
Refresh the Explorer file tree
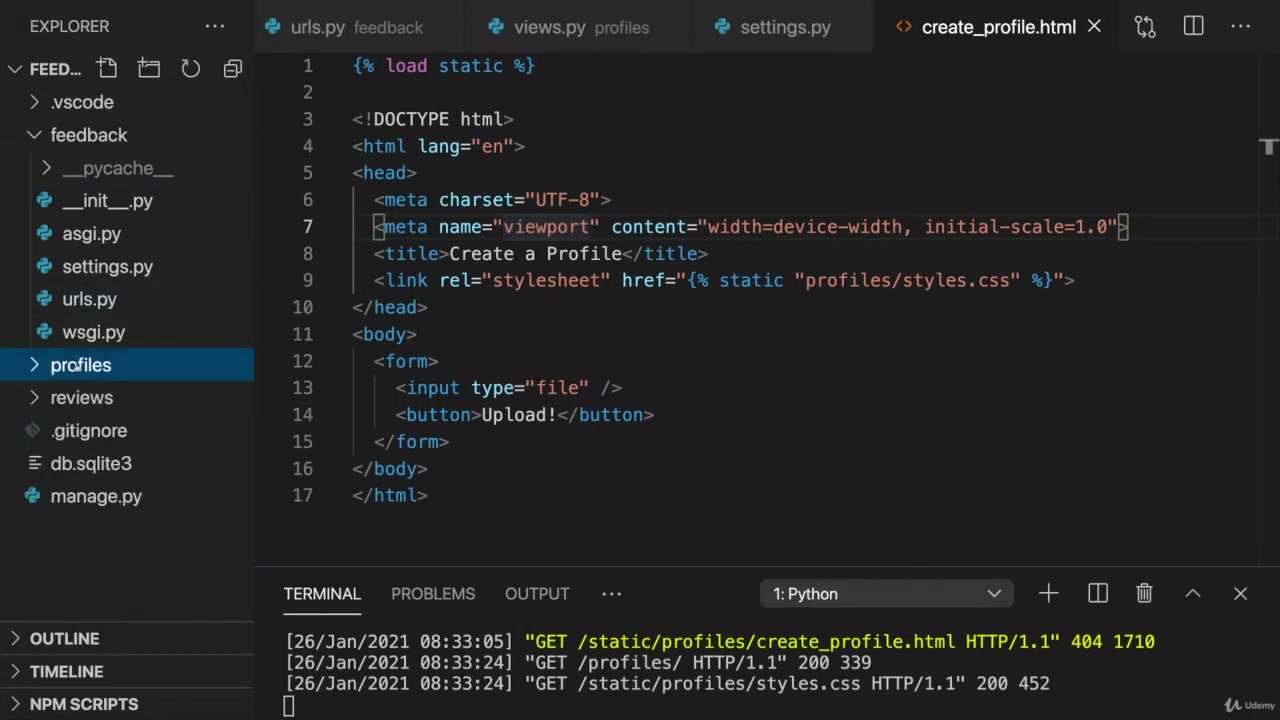(x=190, y=68)
